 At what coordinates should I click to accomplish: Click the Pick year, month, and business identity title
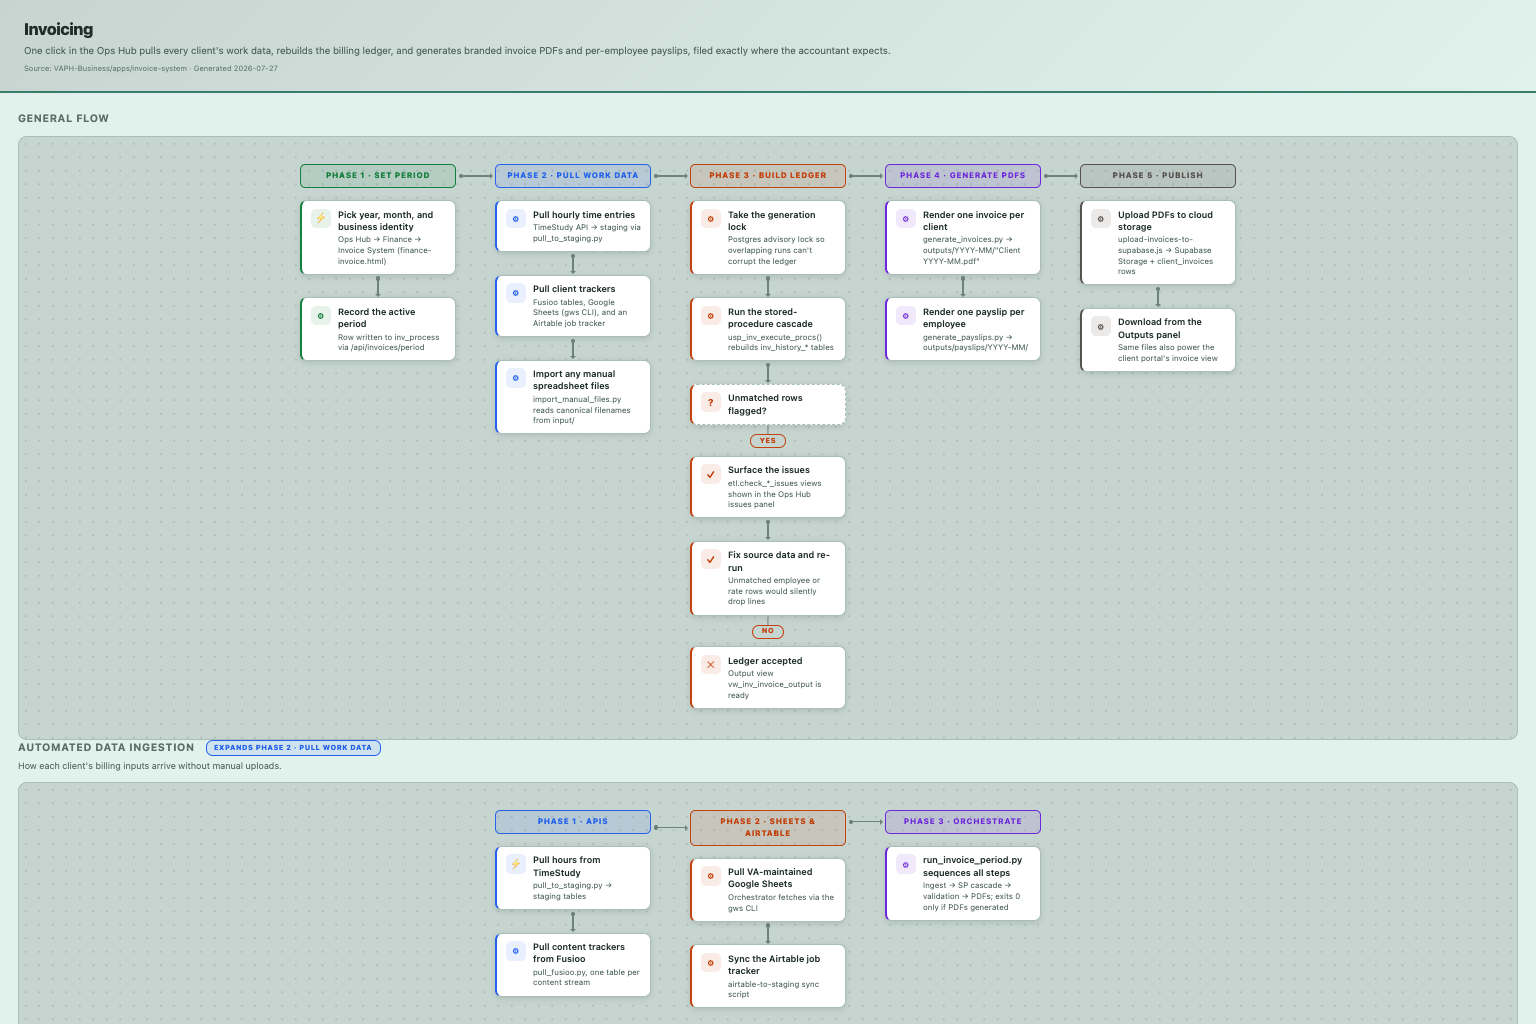(386, 221)
